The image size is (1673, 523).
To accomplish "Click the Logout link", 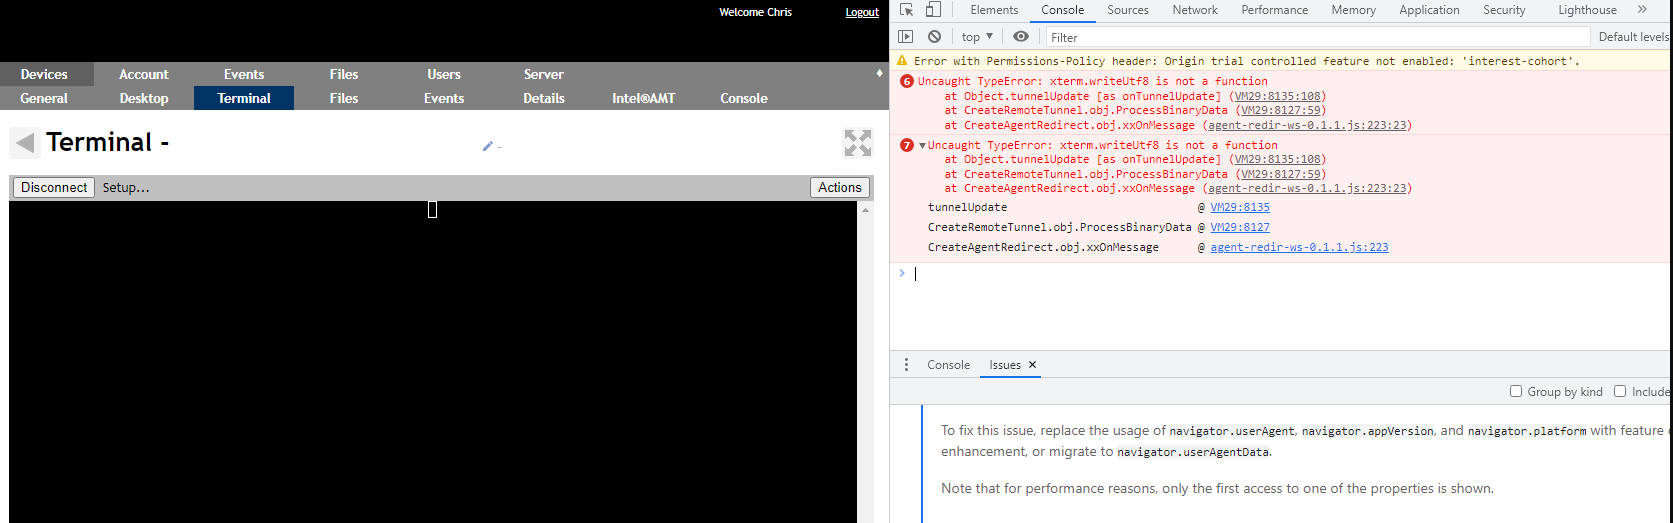I will (x=862, y=12).
